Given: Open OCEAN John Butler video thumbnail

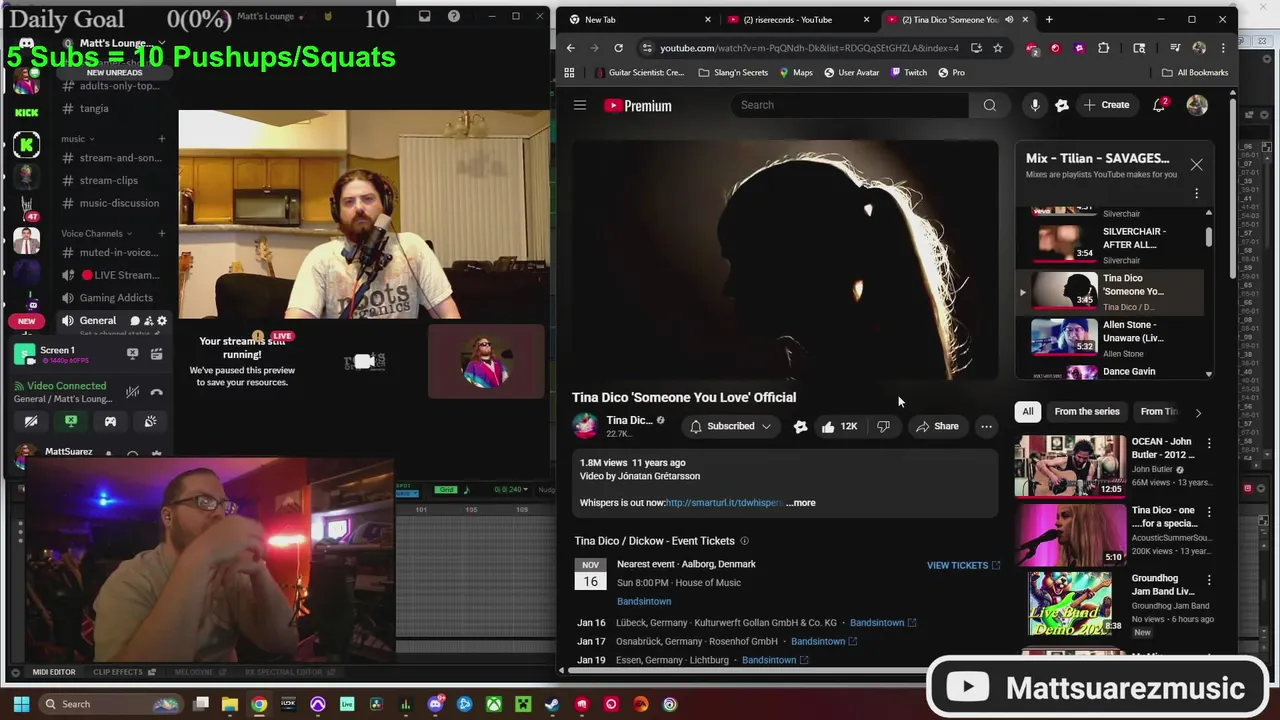Looking at the screenshot, I should point(1069,465).
